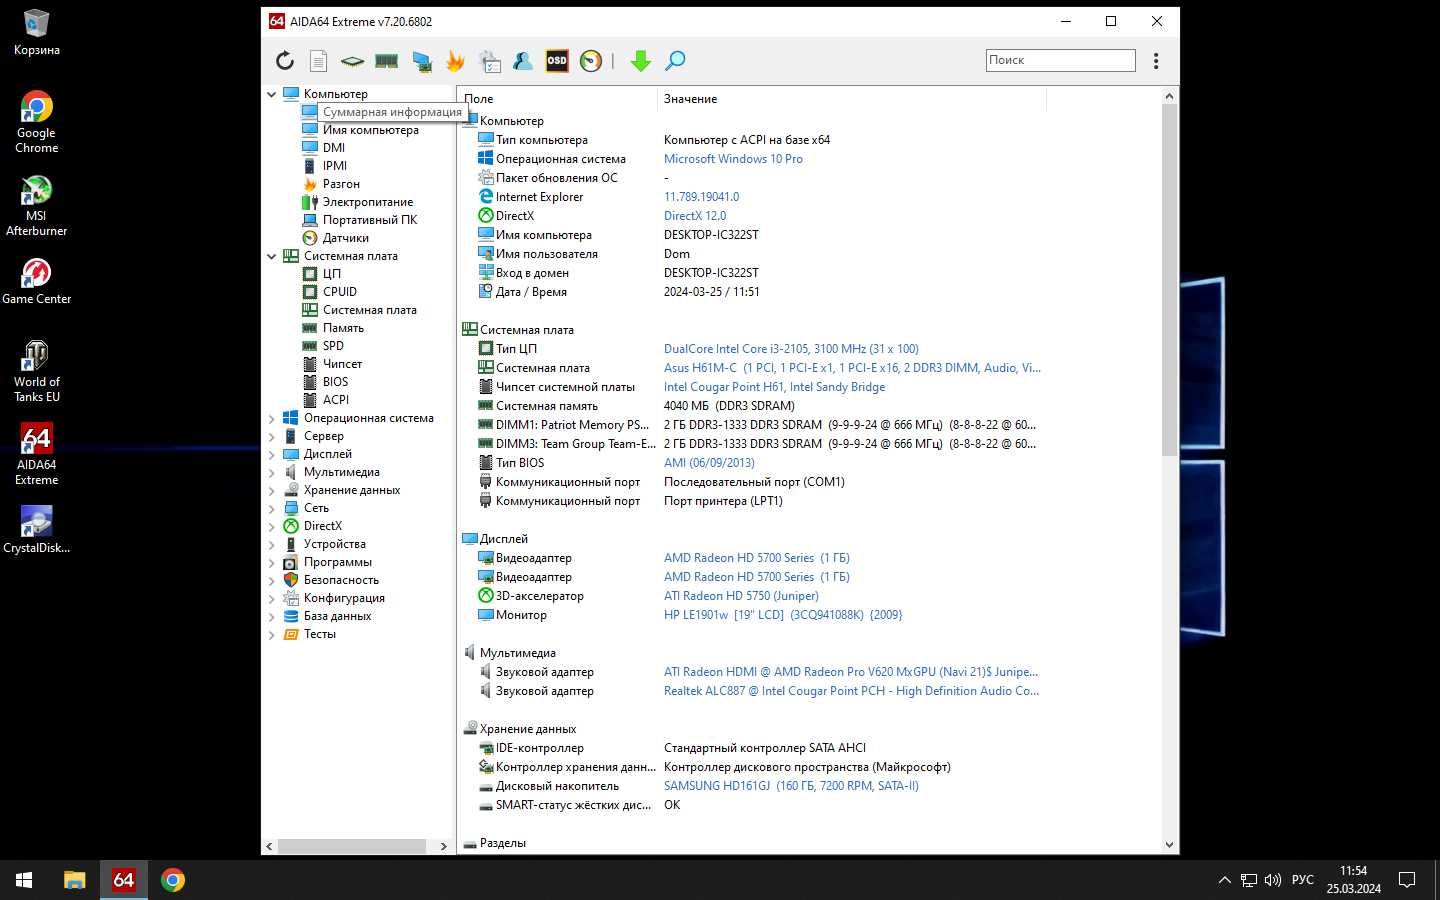Click the user silhouette toolbar icon
1440x900 pixels.
pos(523,61)
